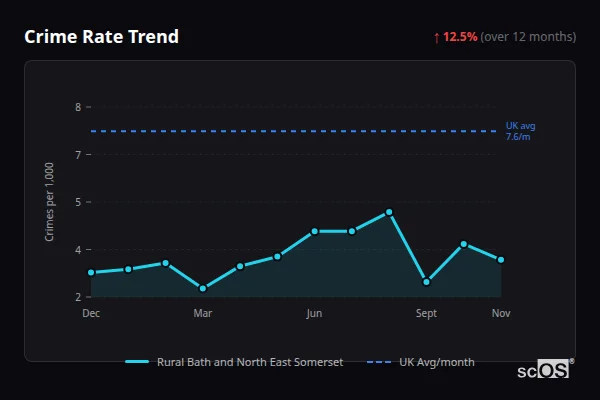This screenshot has height=400, width=600.
Task: Select the Nov data point at line end
Action: click(501, 260)
